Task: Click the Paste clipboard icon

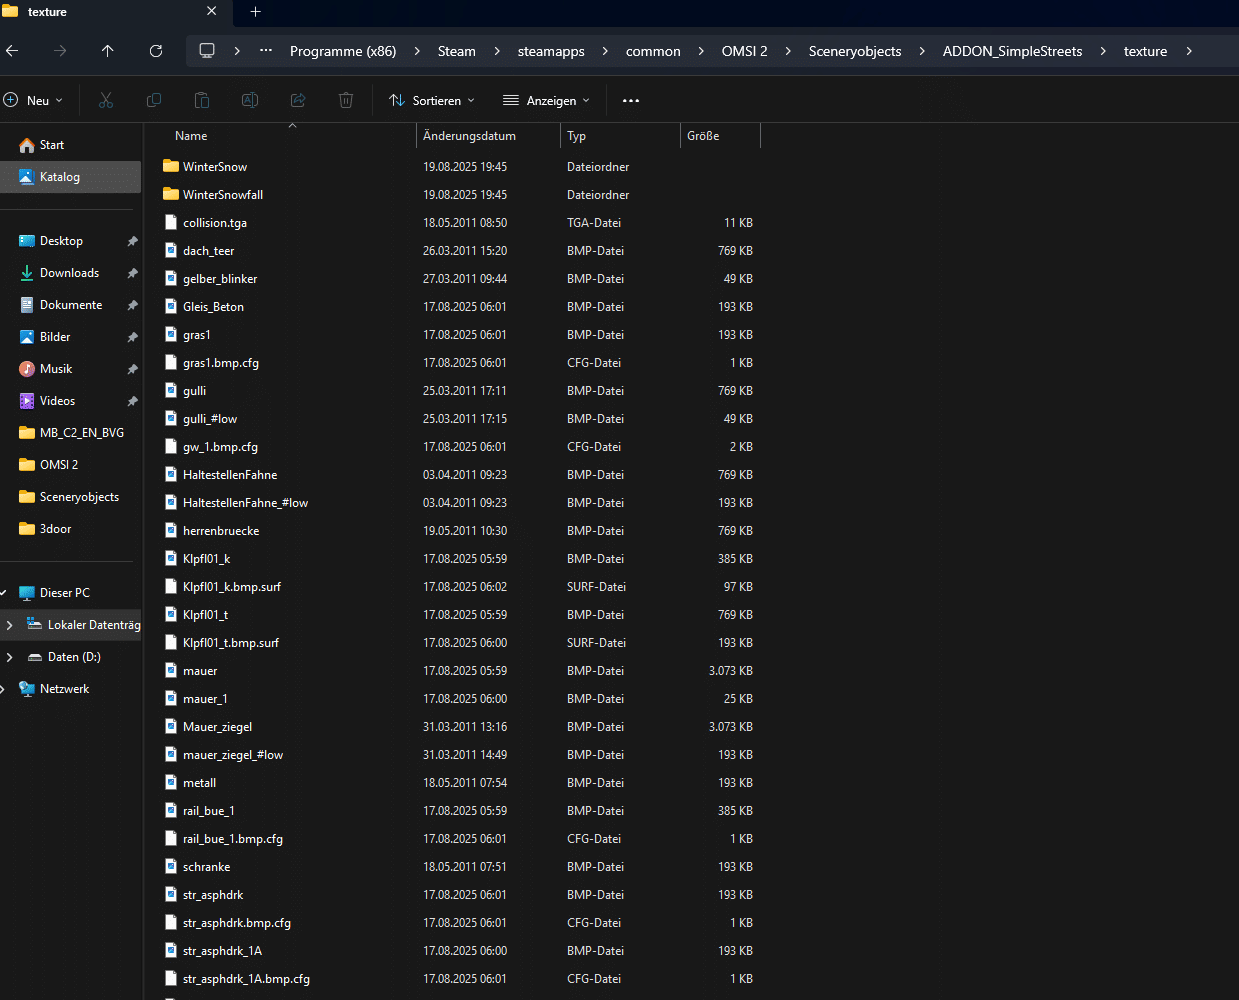Action: click(x=202, y=100)
